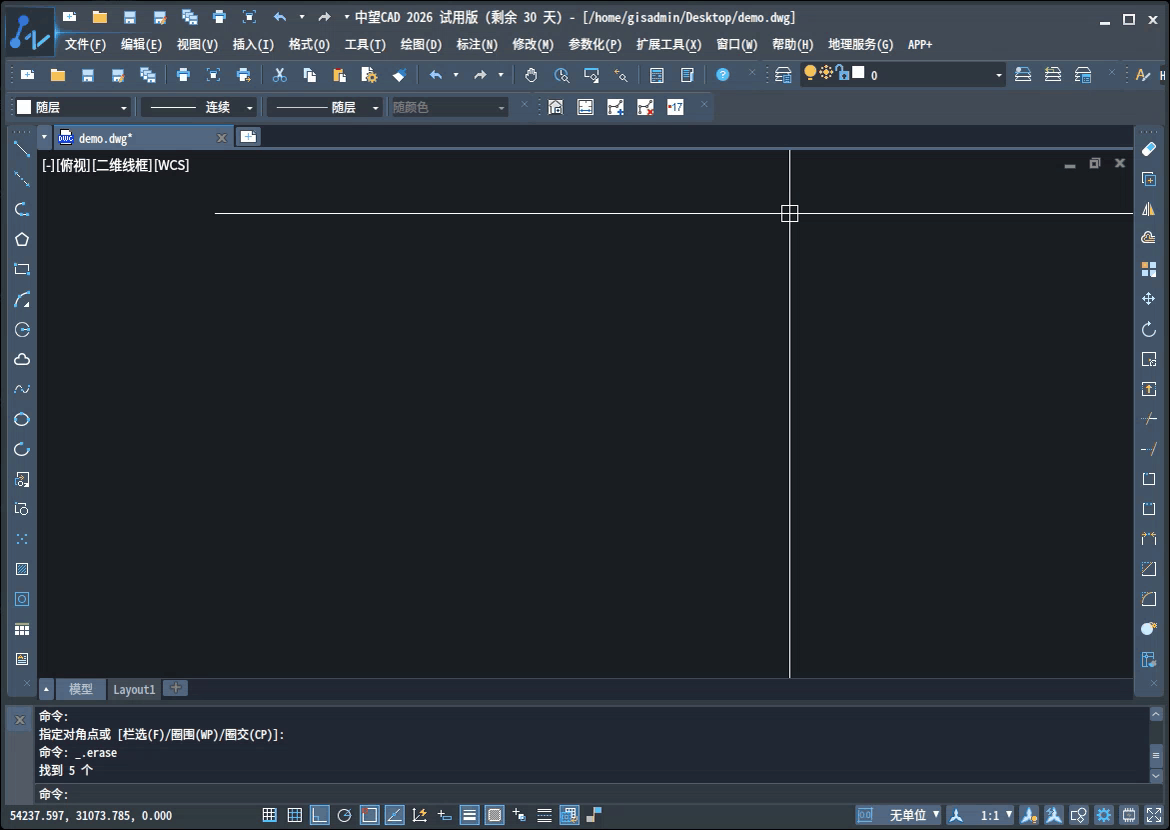
Task: Open the 修改(M) menu
Action: click(x=533, y=45)
